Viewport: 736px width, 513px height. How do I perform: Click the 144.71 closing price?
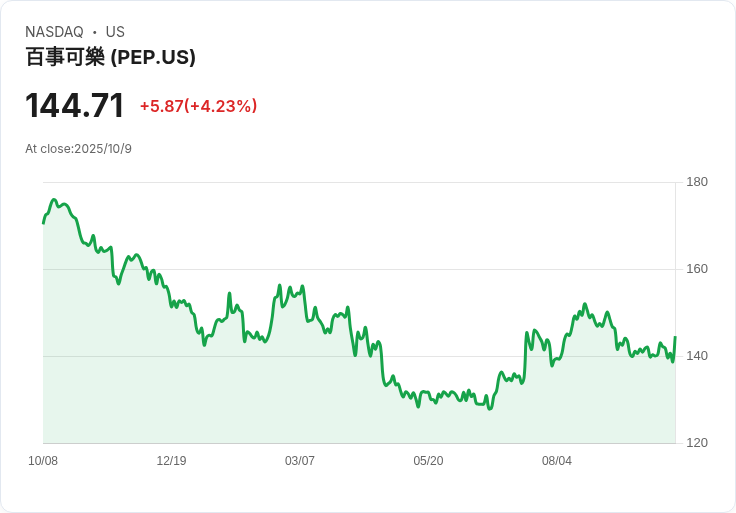point(75,105)
